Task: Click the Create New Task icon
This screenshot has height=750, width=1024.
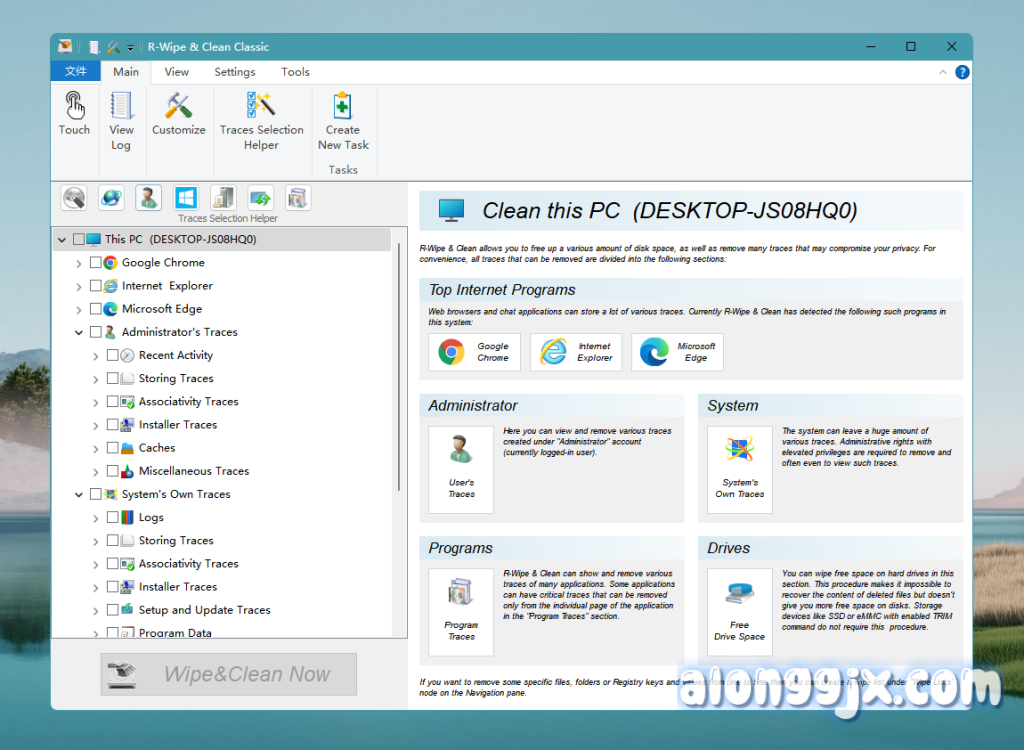Action: tap(343, 120)
